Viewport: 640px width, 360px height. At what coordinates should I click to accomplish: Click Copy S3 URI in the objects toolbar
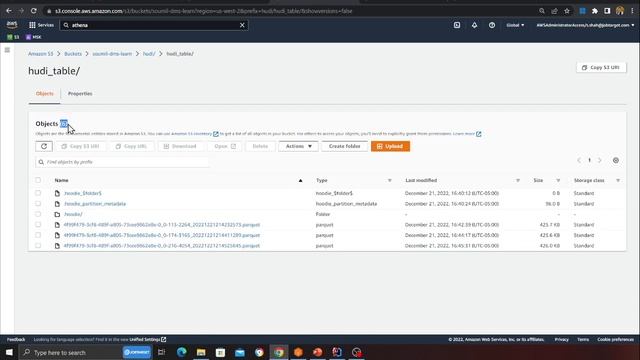click(x=81, y=146)
